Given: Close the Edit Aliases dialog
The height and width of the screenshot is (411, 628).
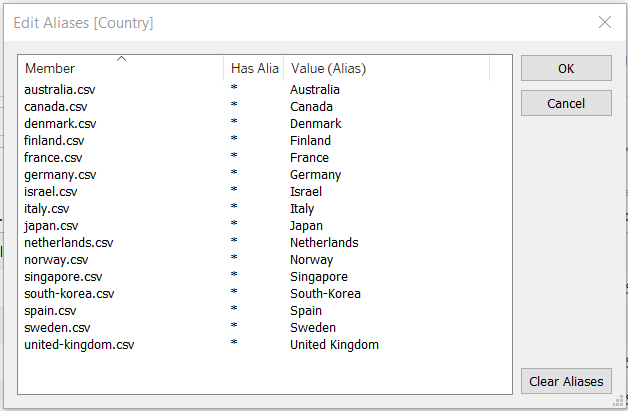Looking at the screenshot, I should (x=604, y=22).
